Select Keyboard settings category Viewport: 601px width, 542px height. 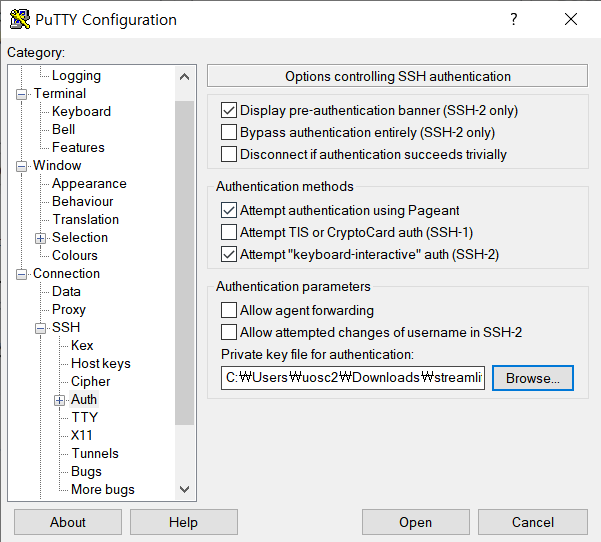(81, 111)
